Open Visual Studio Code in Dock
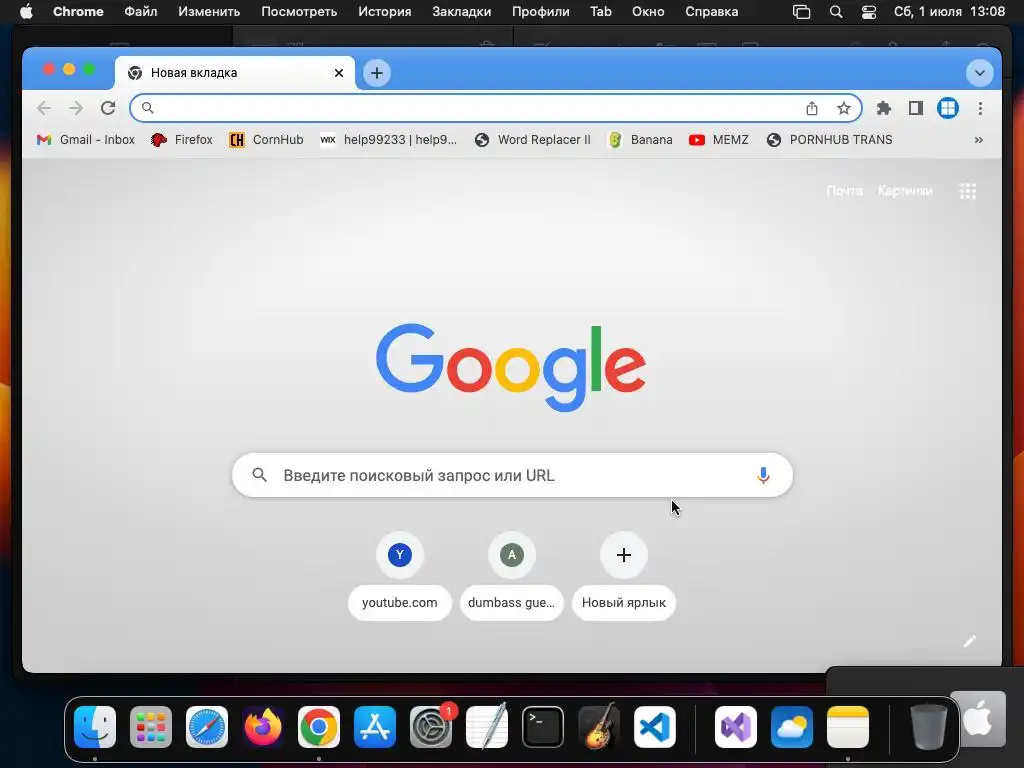1024x768 pixels. coord(655,727)
